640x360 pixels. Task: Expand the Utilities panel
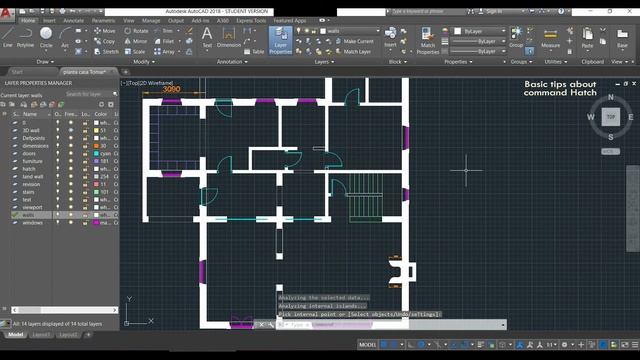[x=556, y=62]
